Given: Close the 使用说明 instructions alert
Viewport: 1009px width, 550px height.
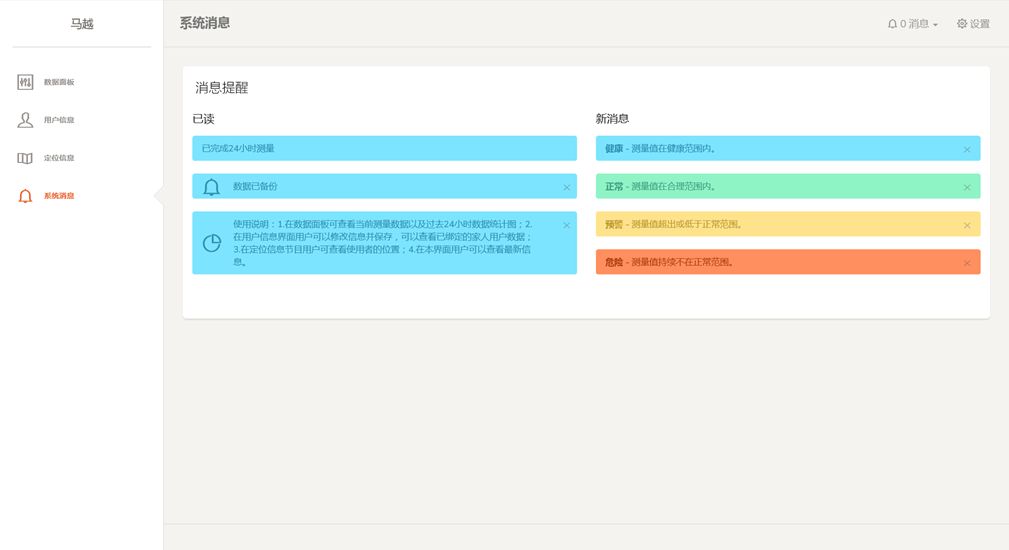Looking at the screenshot, I should point(566,225).
